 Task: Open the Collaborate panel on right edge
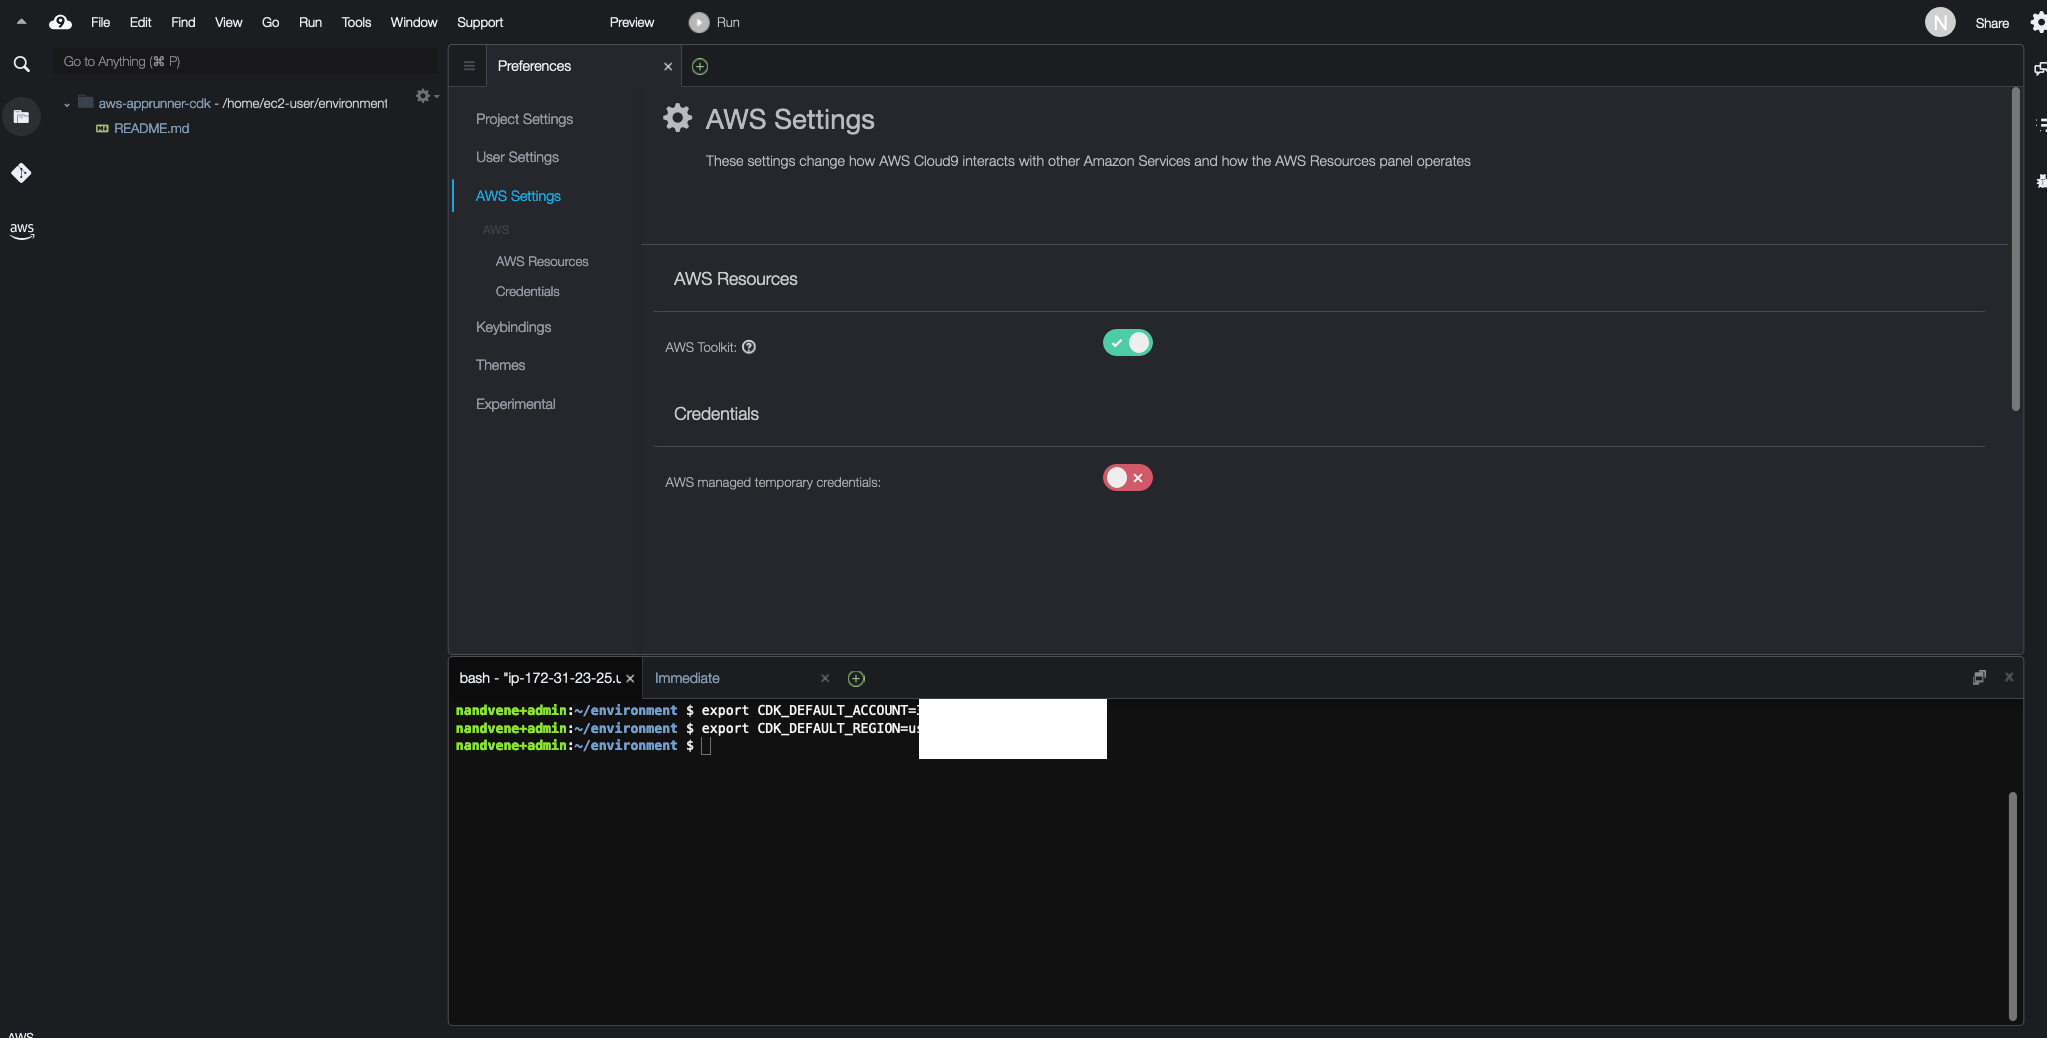click(2040, 68)
